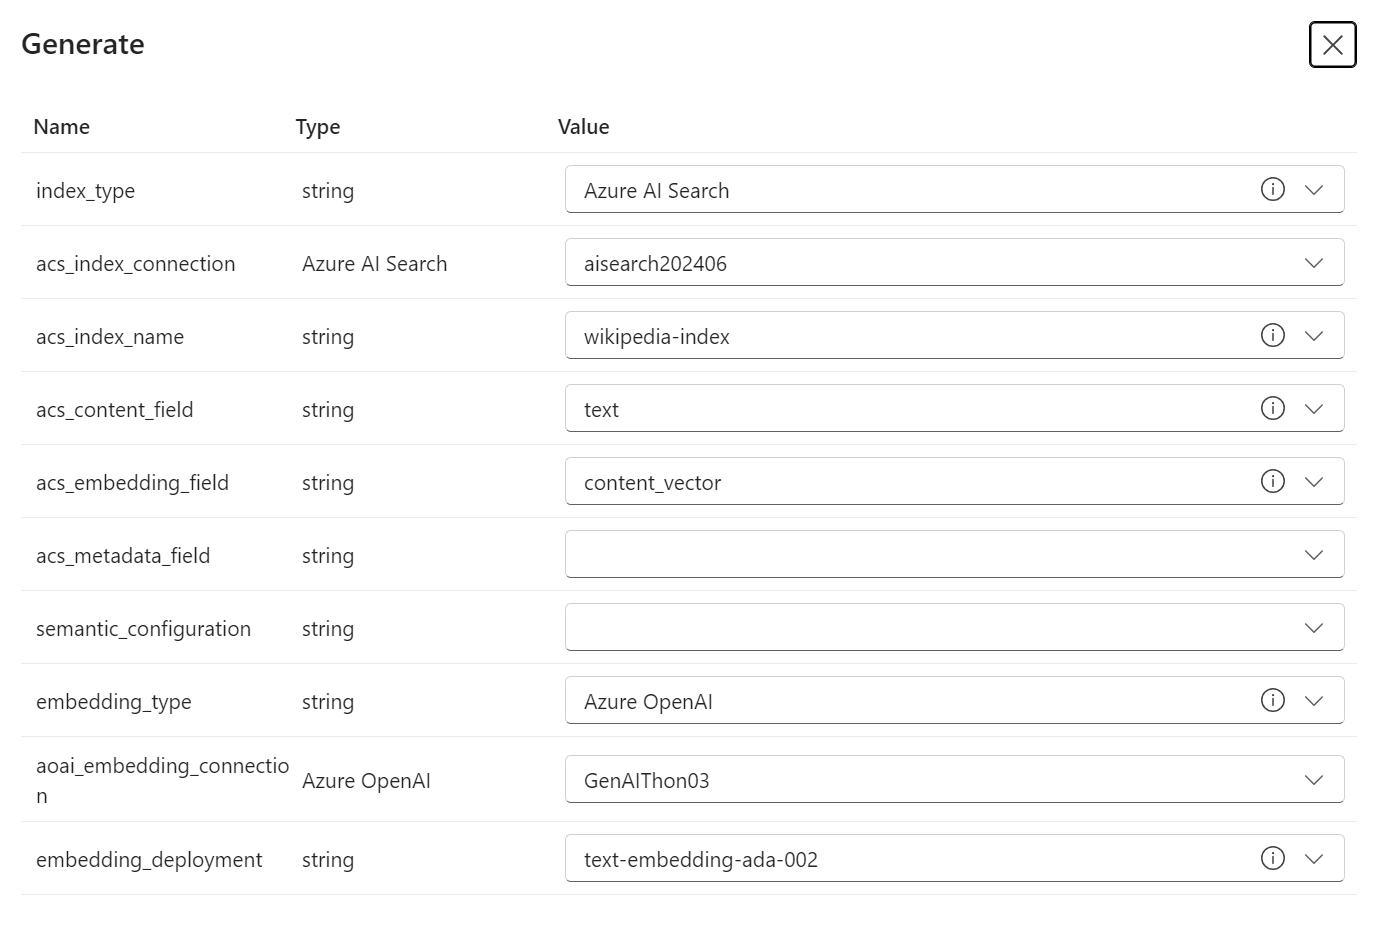Screen dimensions: 1373x925
Task: Select the 'Azure OpenAI' embedding type value
Action: (x=954, y=700)
